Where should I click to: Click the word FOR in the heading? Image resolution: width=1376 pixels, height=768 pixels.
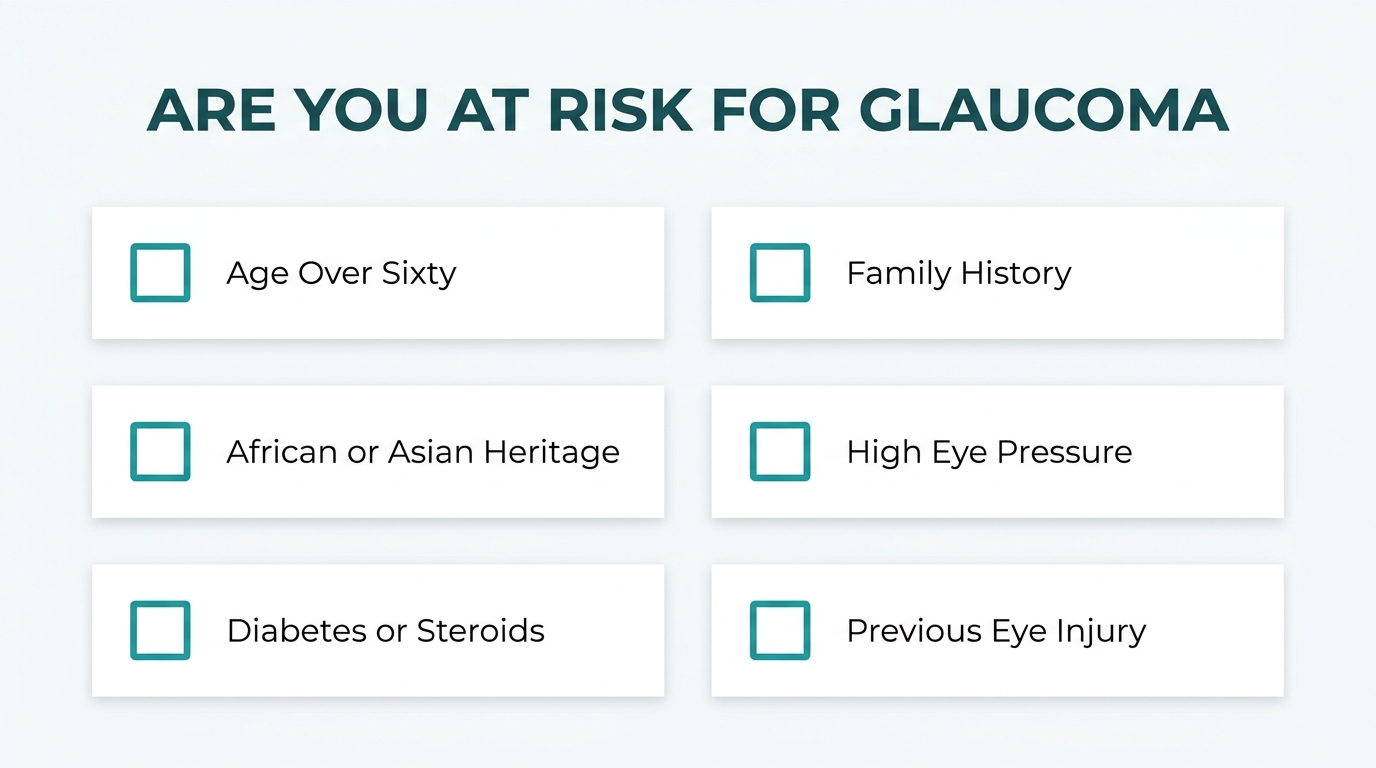click(x=774, y=110)
